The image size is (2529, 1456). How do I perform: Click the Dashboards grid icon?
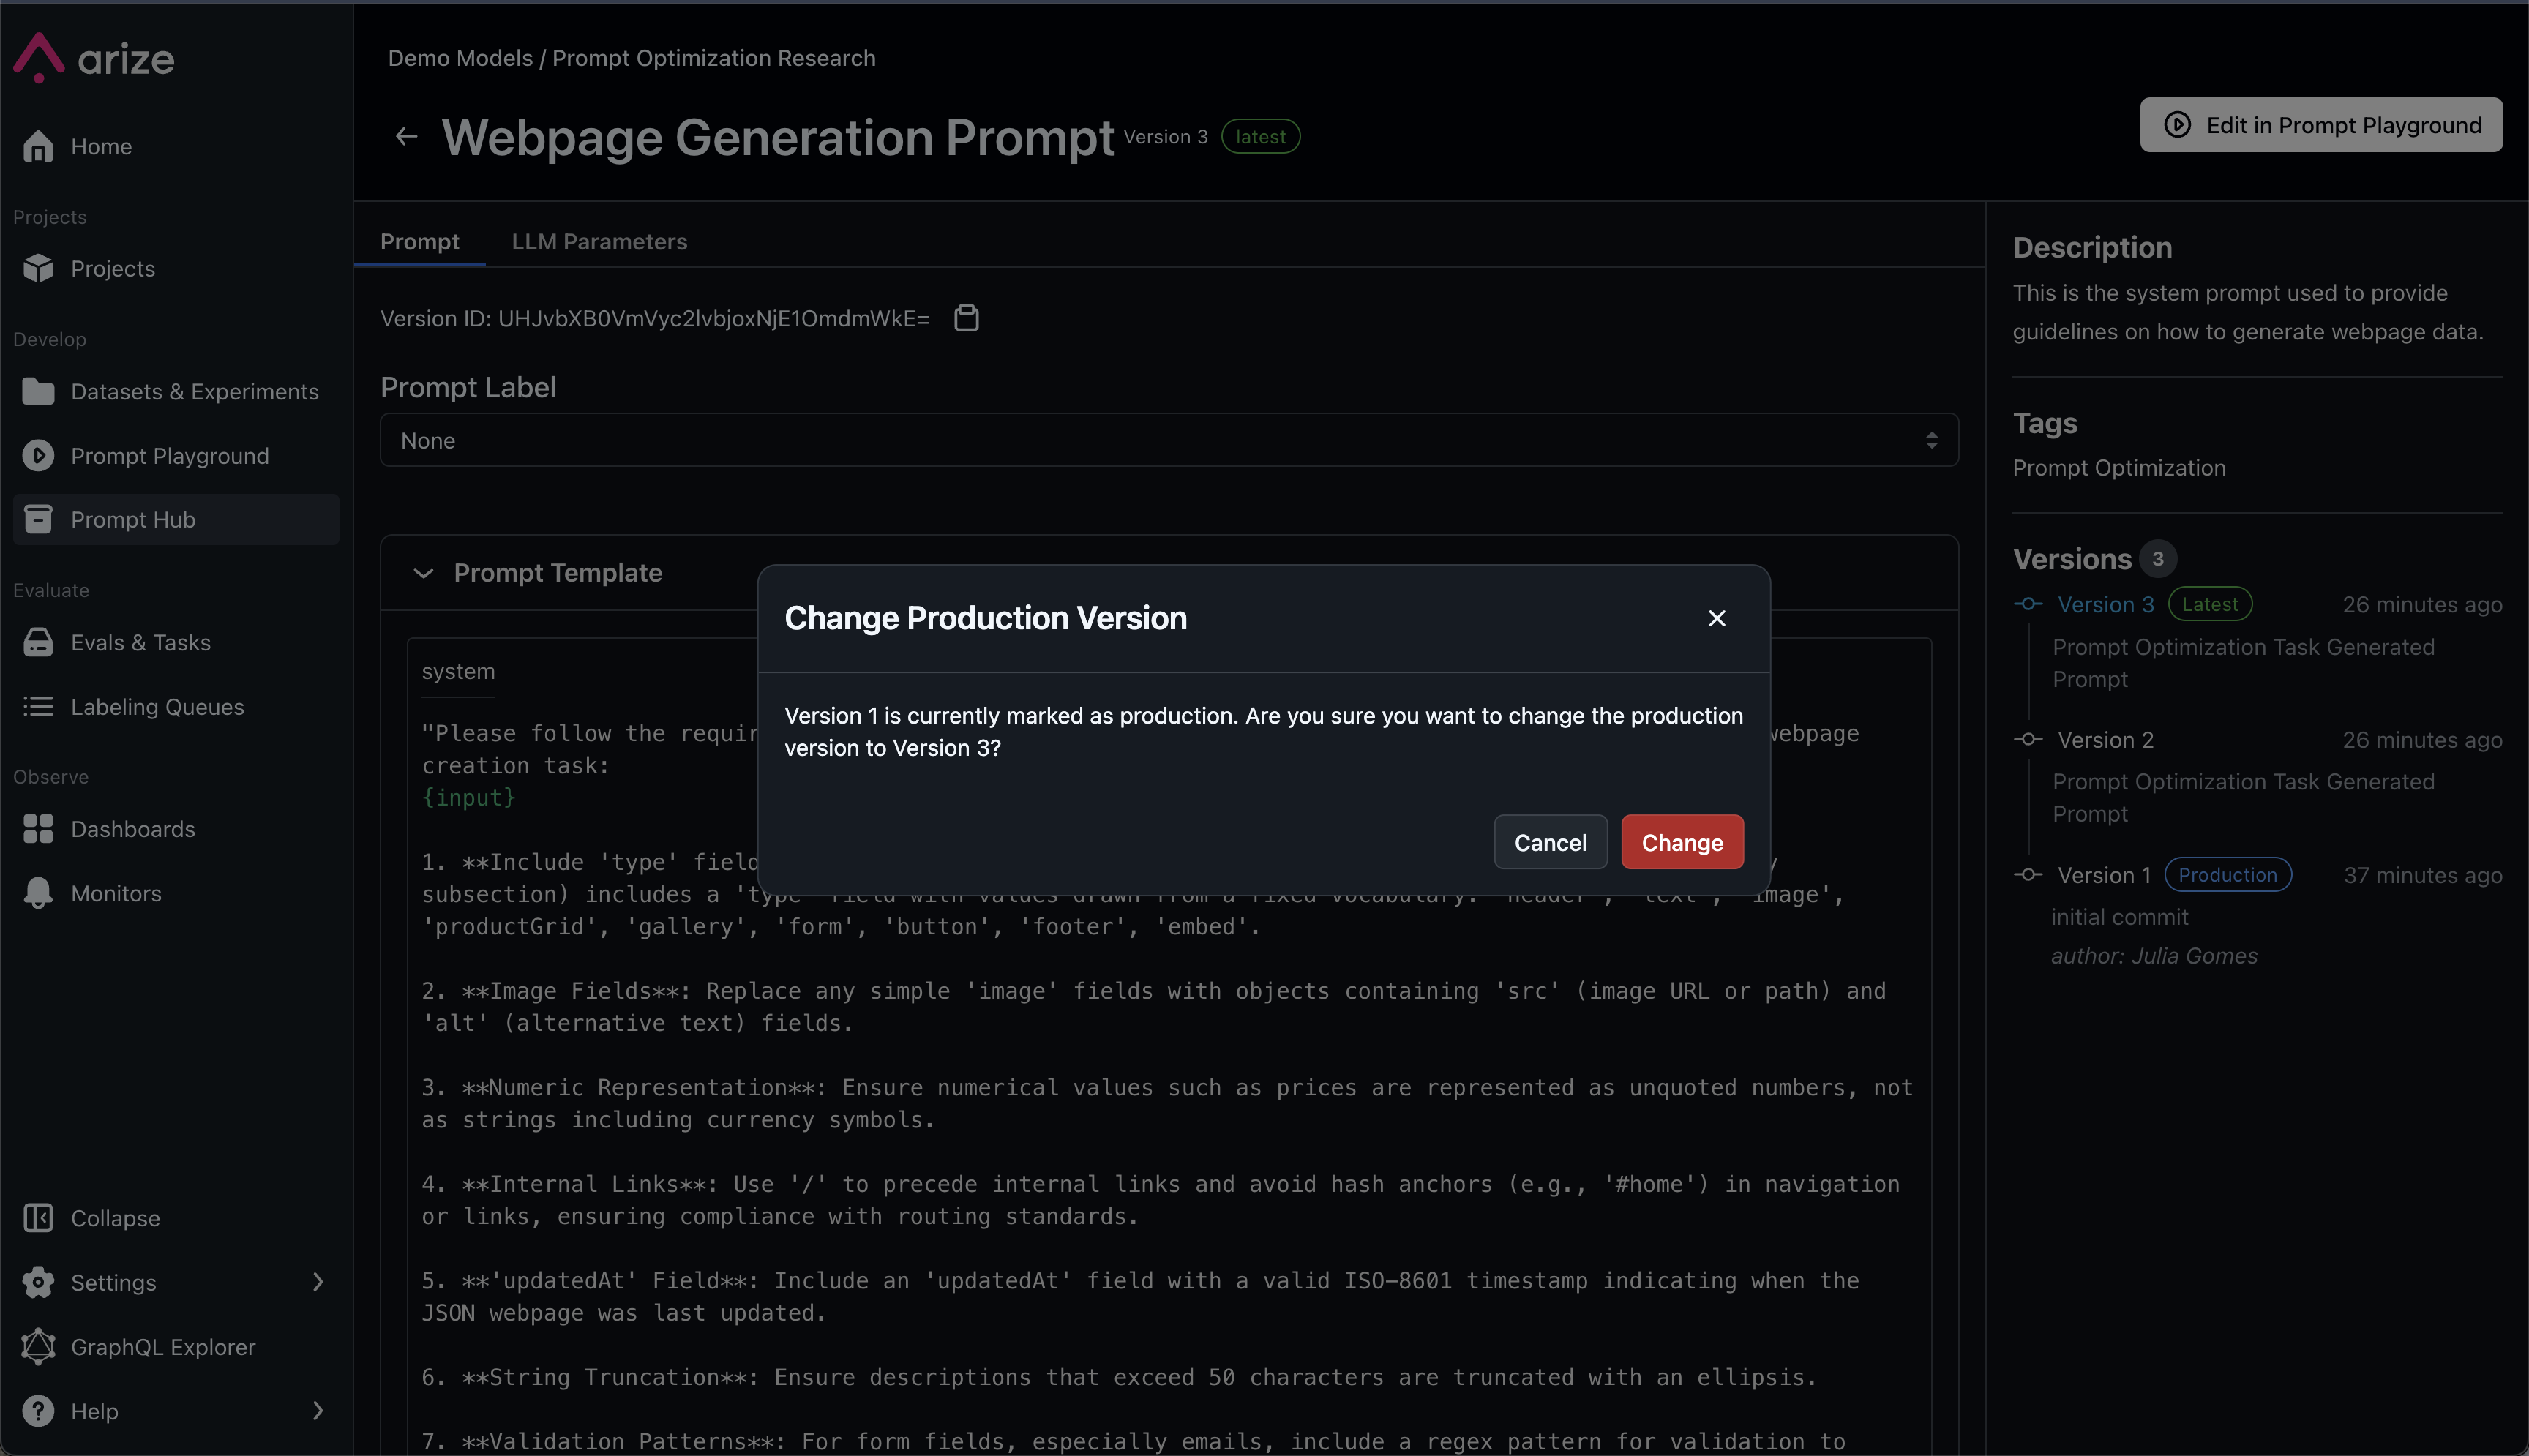(x=38, y=829)
